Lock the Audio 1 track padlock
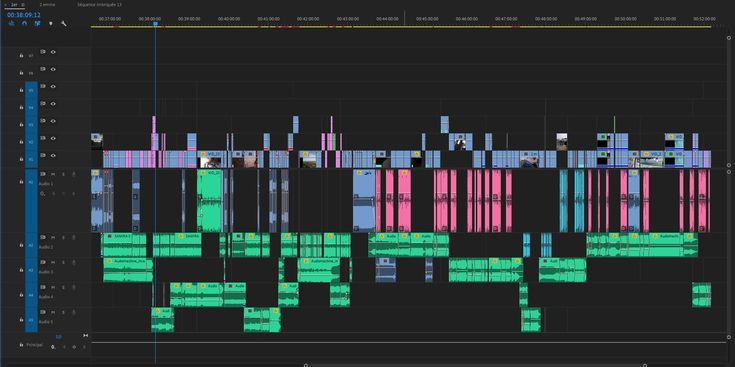735x367 pixels. pos(21,181)
